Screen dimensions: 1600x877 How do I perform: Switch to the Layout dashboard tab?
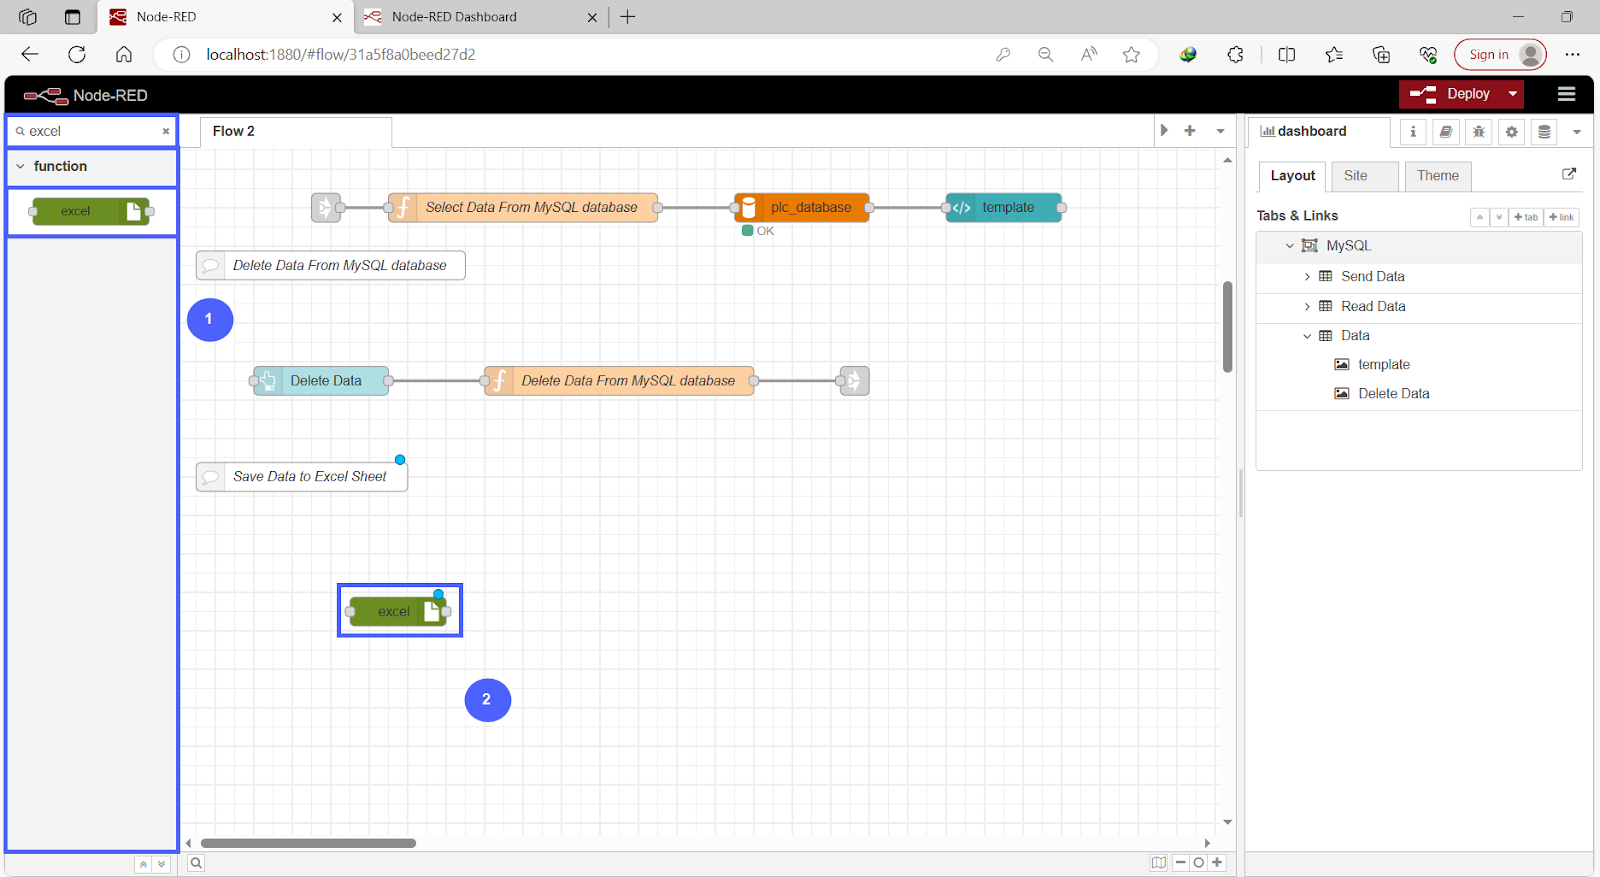tap(1292, 176)
